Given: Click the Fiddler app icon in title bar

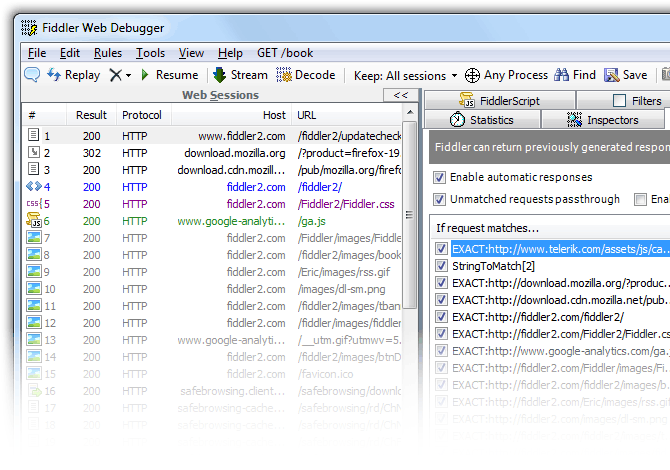Looking at the screenshot, I should (x=29, y=28).
